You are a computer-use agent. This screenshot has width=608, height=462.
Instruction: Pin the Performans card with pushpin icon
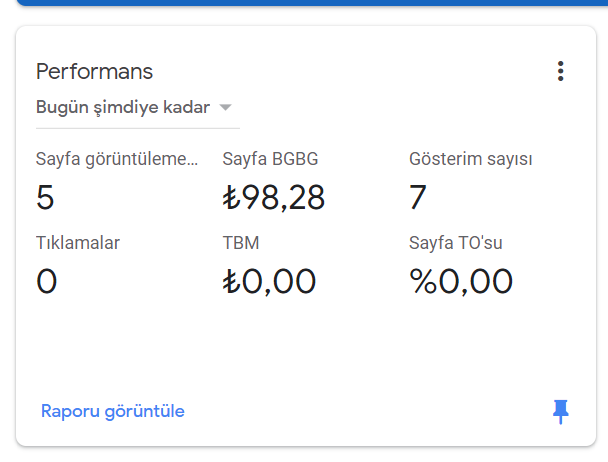pos(560,412)
